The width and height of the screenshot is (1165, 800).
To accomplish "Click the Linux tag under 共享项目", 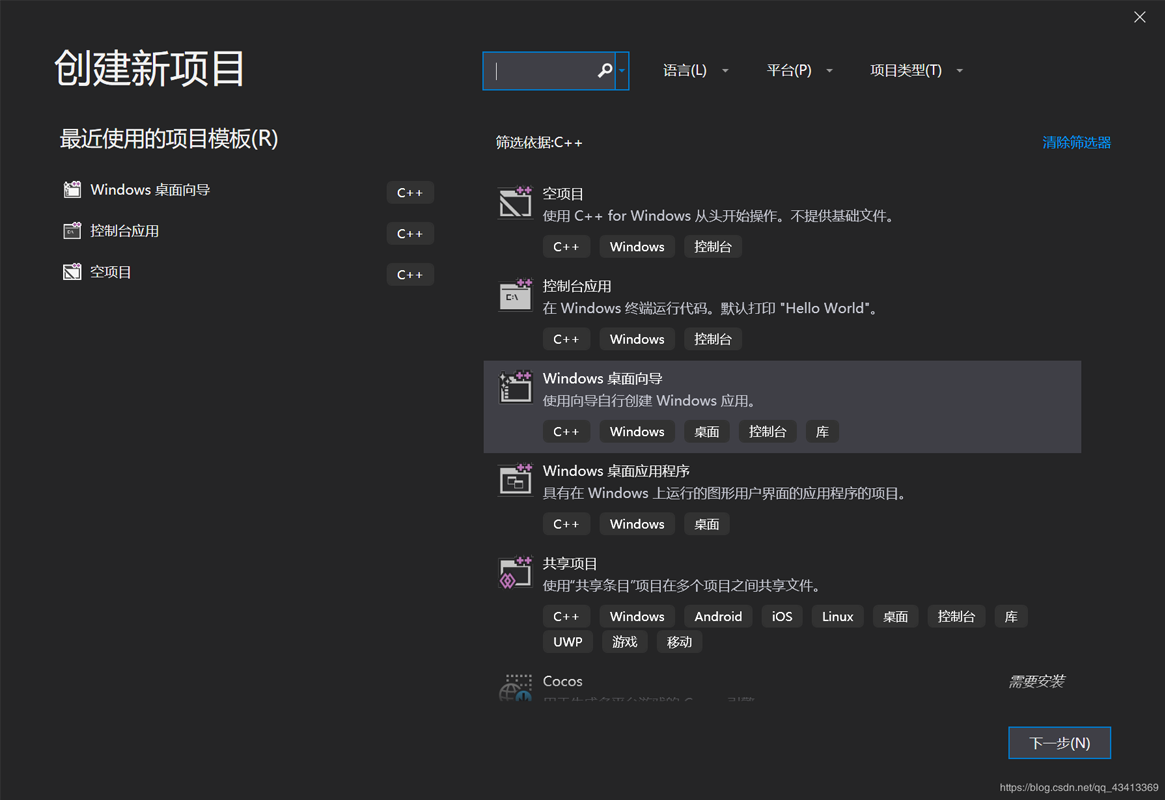I will 837,617.
